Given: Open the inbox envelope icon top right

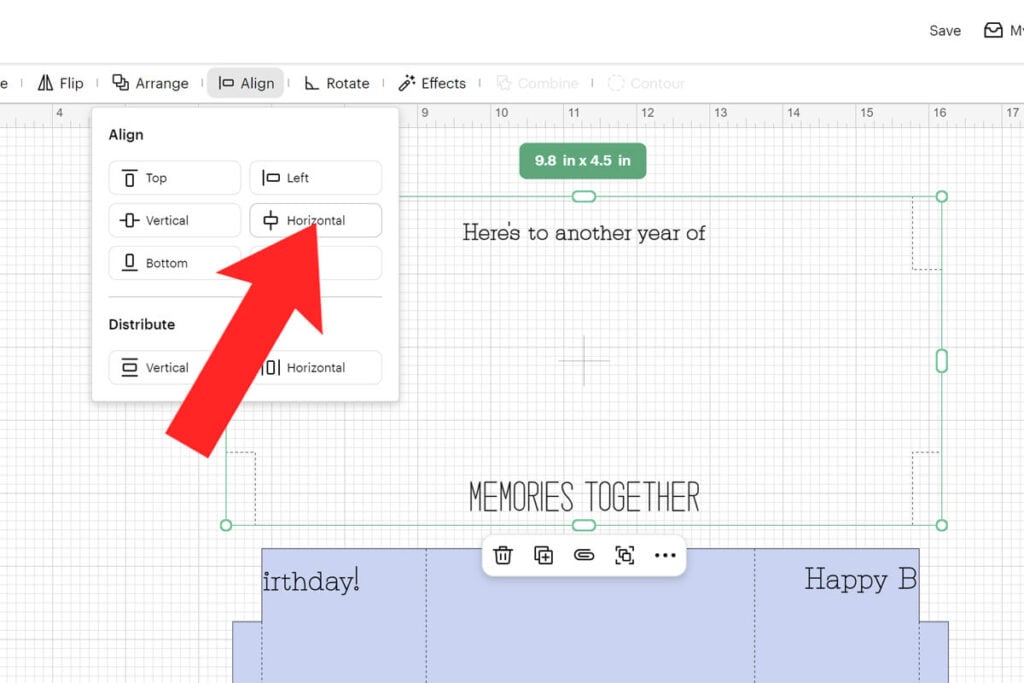Looking at the screenshot, I should click(993, 30).
